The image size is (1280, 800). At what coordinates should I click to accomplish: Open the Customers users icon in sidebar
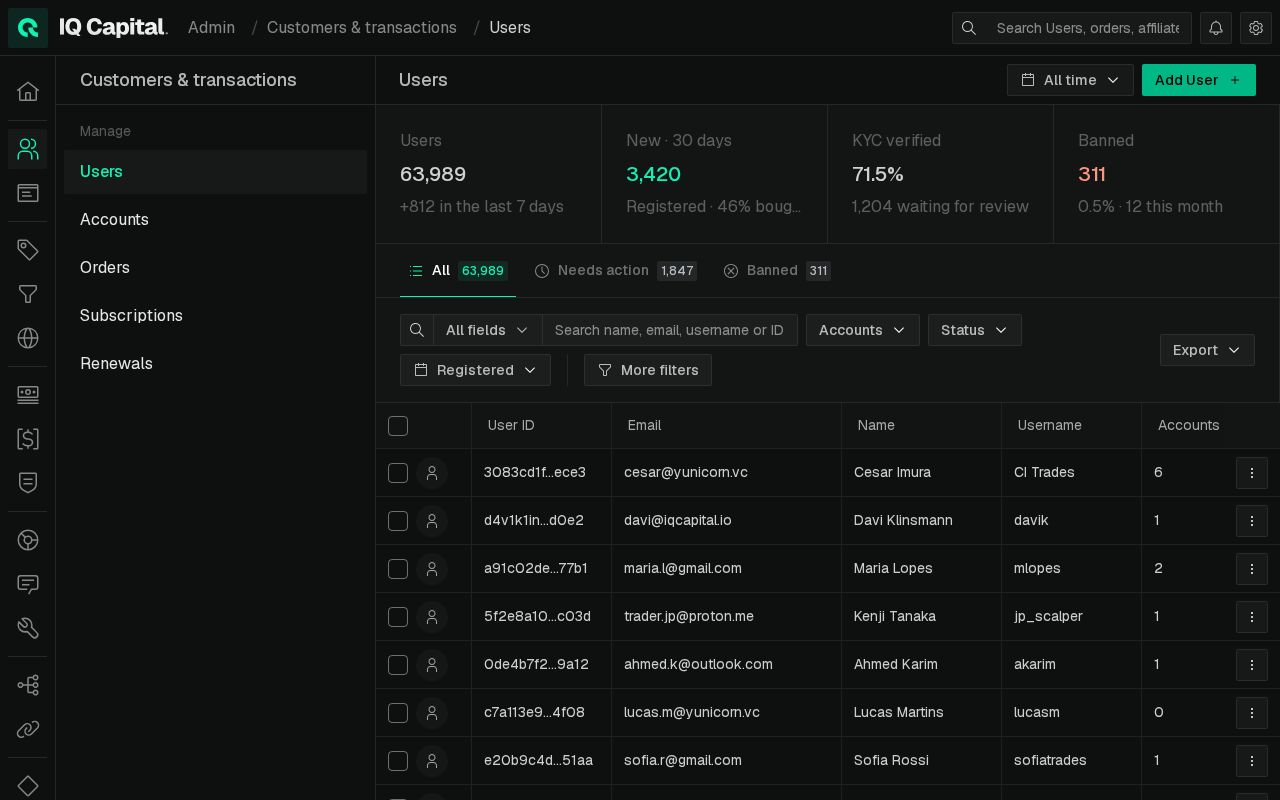[28, 149]
